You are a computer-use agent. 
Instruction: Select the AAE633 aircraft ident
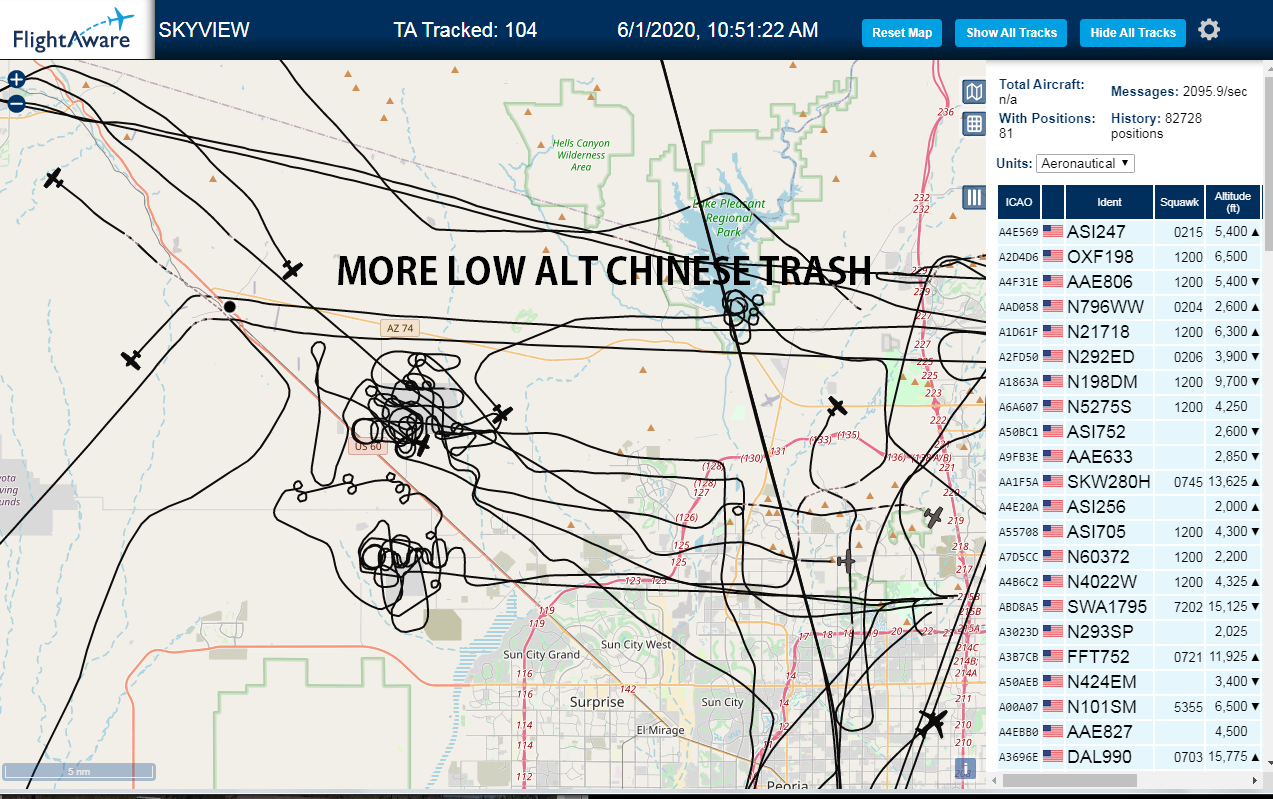pos(1100,457)
